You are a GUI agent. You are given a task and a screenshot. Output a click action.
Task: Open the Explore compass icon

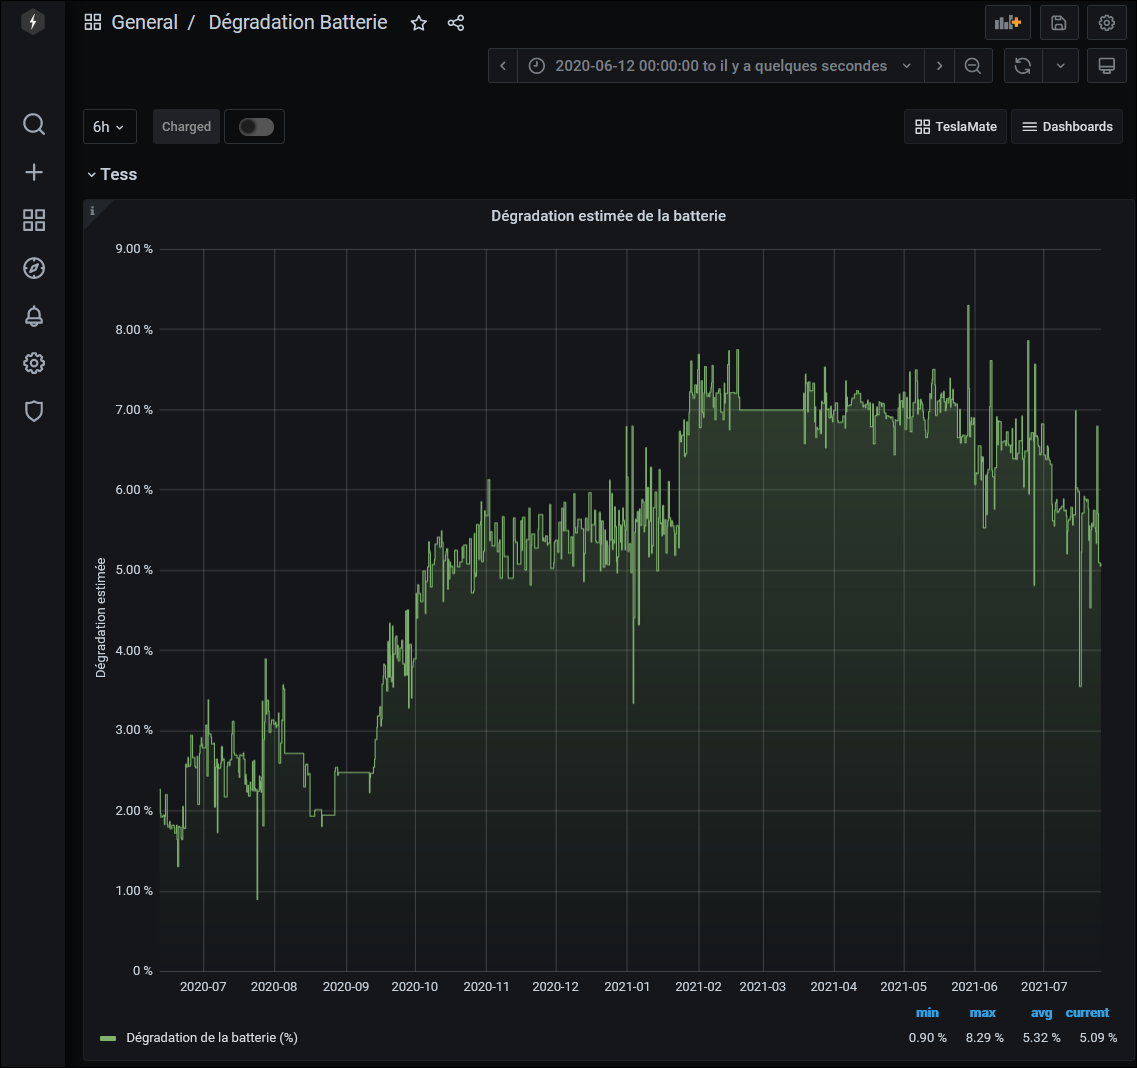(33, 268)
